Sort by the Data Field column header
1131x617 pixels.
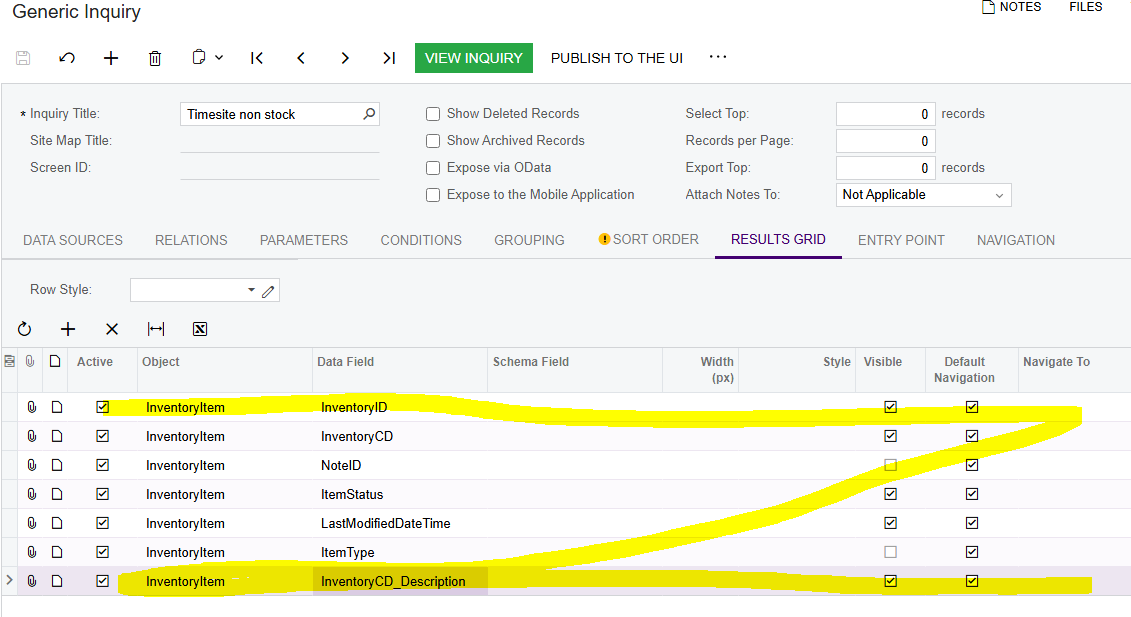[346, 362]
